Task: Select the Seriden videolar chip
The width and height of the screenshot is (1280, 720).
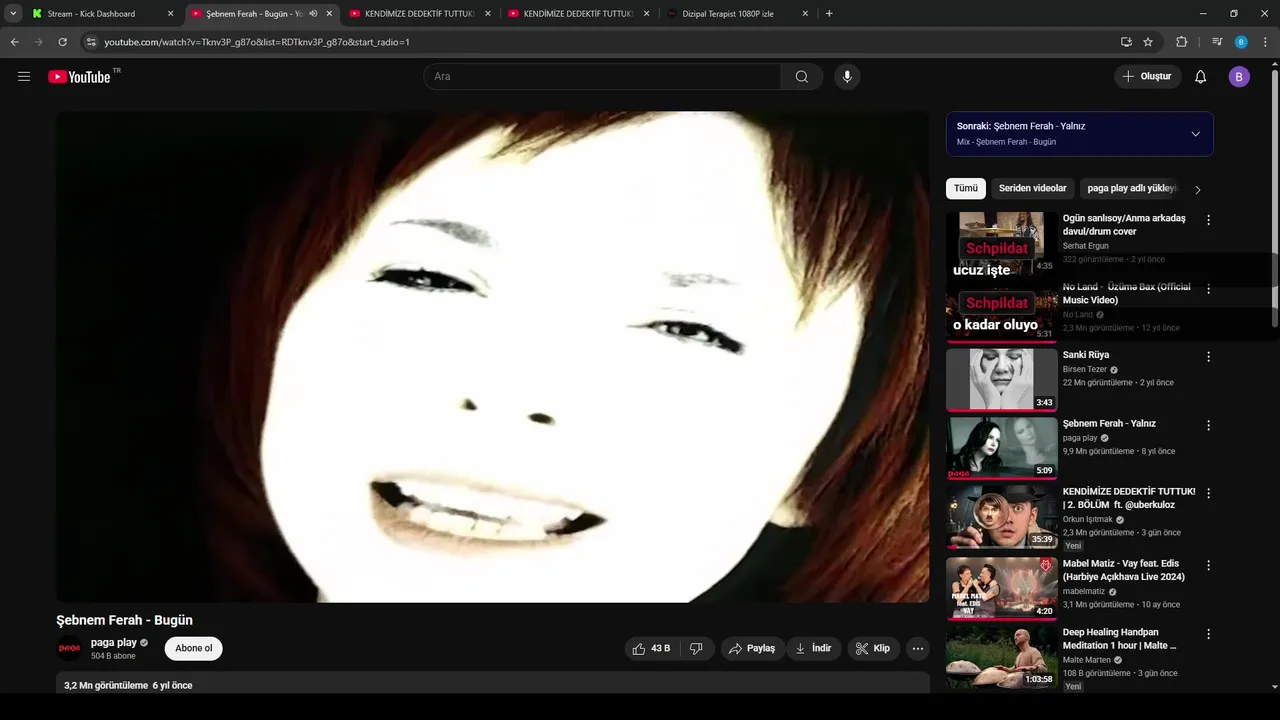Action: [1033, 188]
